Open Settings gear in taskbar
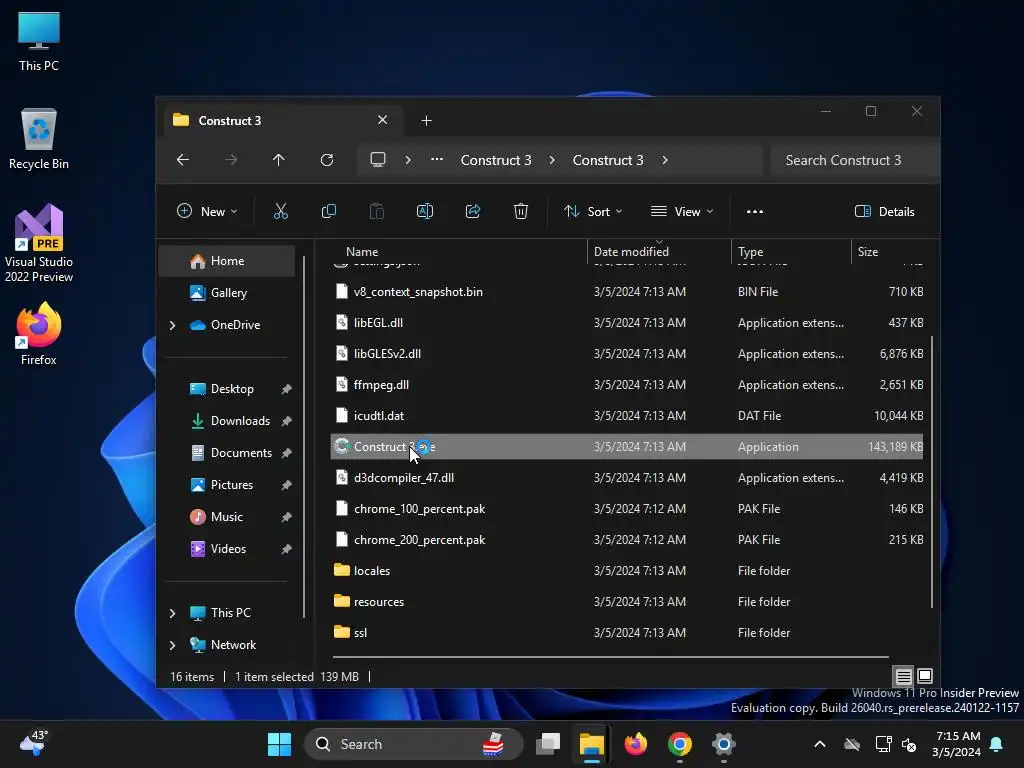Screen dimensions: 1024x768 [x=724, y=744]
